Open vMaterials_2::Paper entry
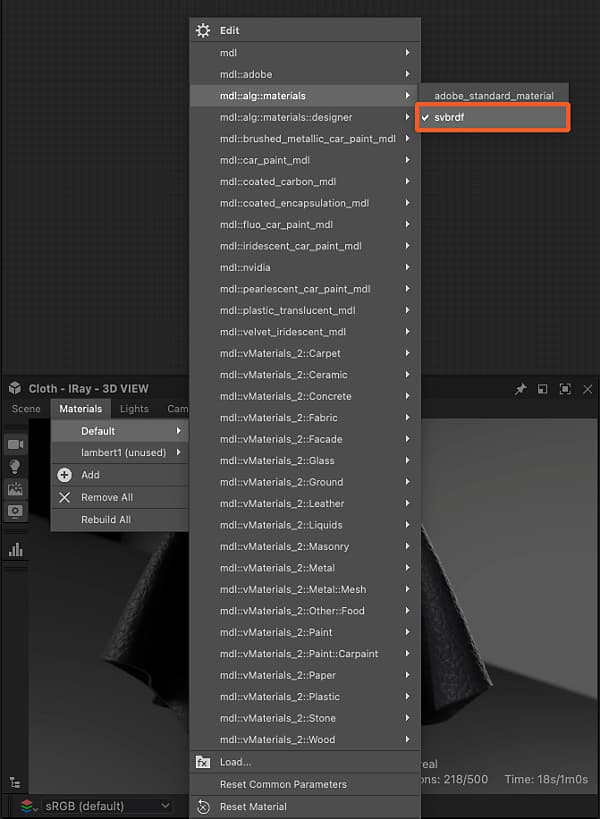The image size is (600, 819). click(305, 675)
